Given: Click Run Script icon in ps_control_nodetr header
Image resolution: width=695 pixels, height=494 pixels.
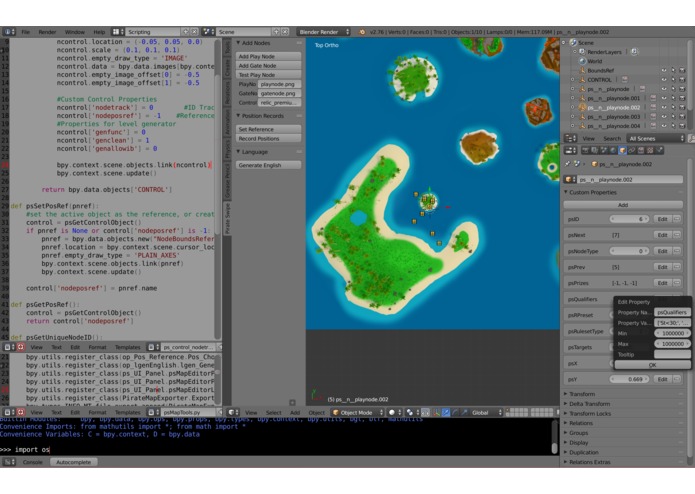Looking at the screenshot, I should coord(20,347).
